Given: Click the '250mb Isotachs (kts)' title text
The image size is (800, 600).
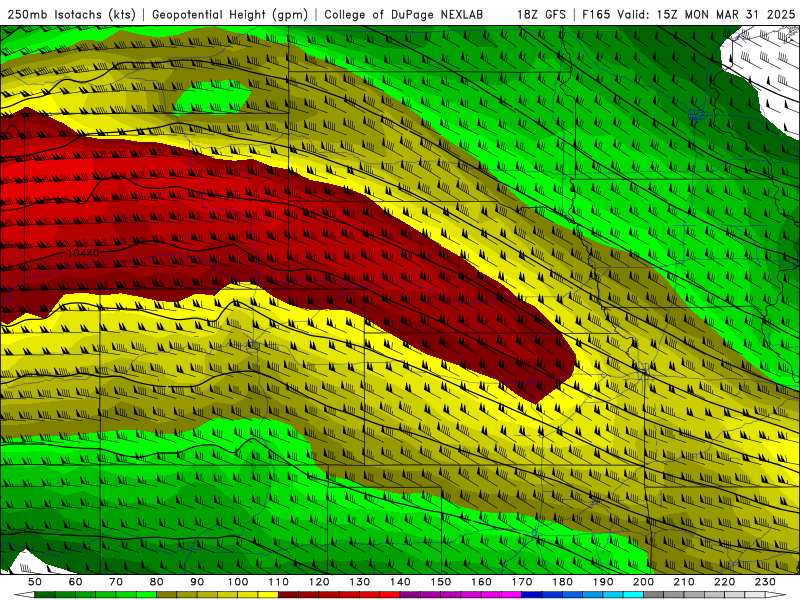Looking at the screenshot, I should (x=72, y=14).
